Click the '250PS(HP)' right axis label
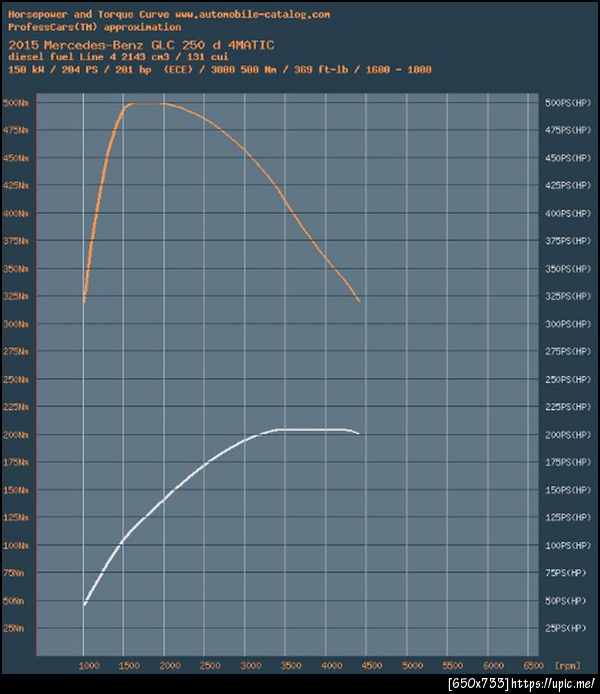The width and height of the screenshot is (600, 694). pyautogui.click(x=568, y=379)
